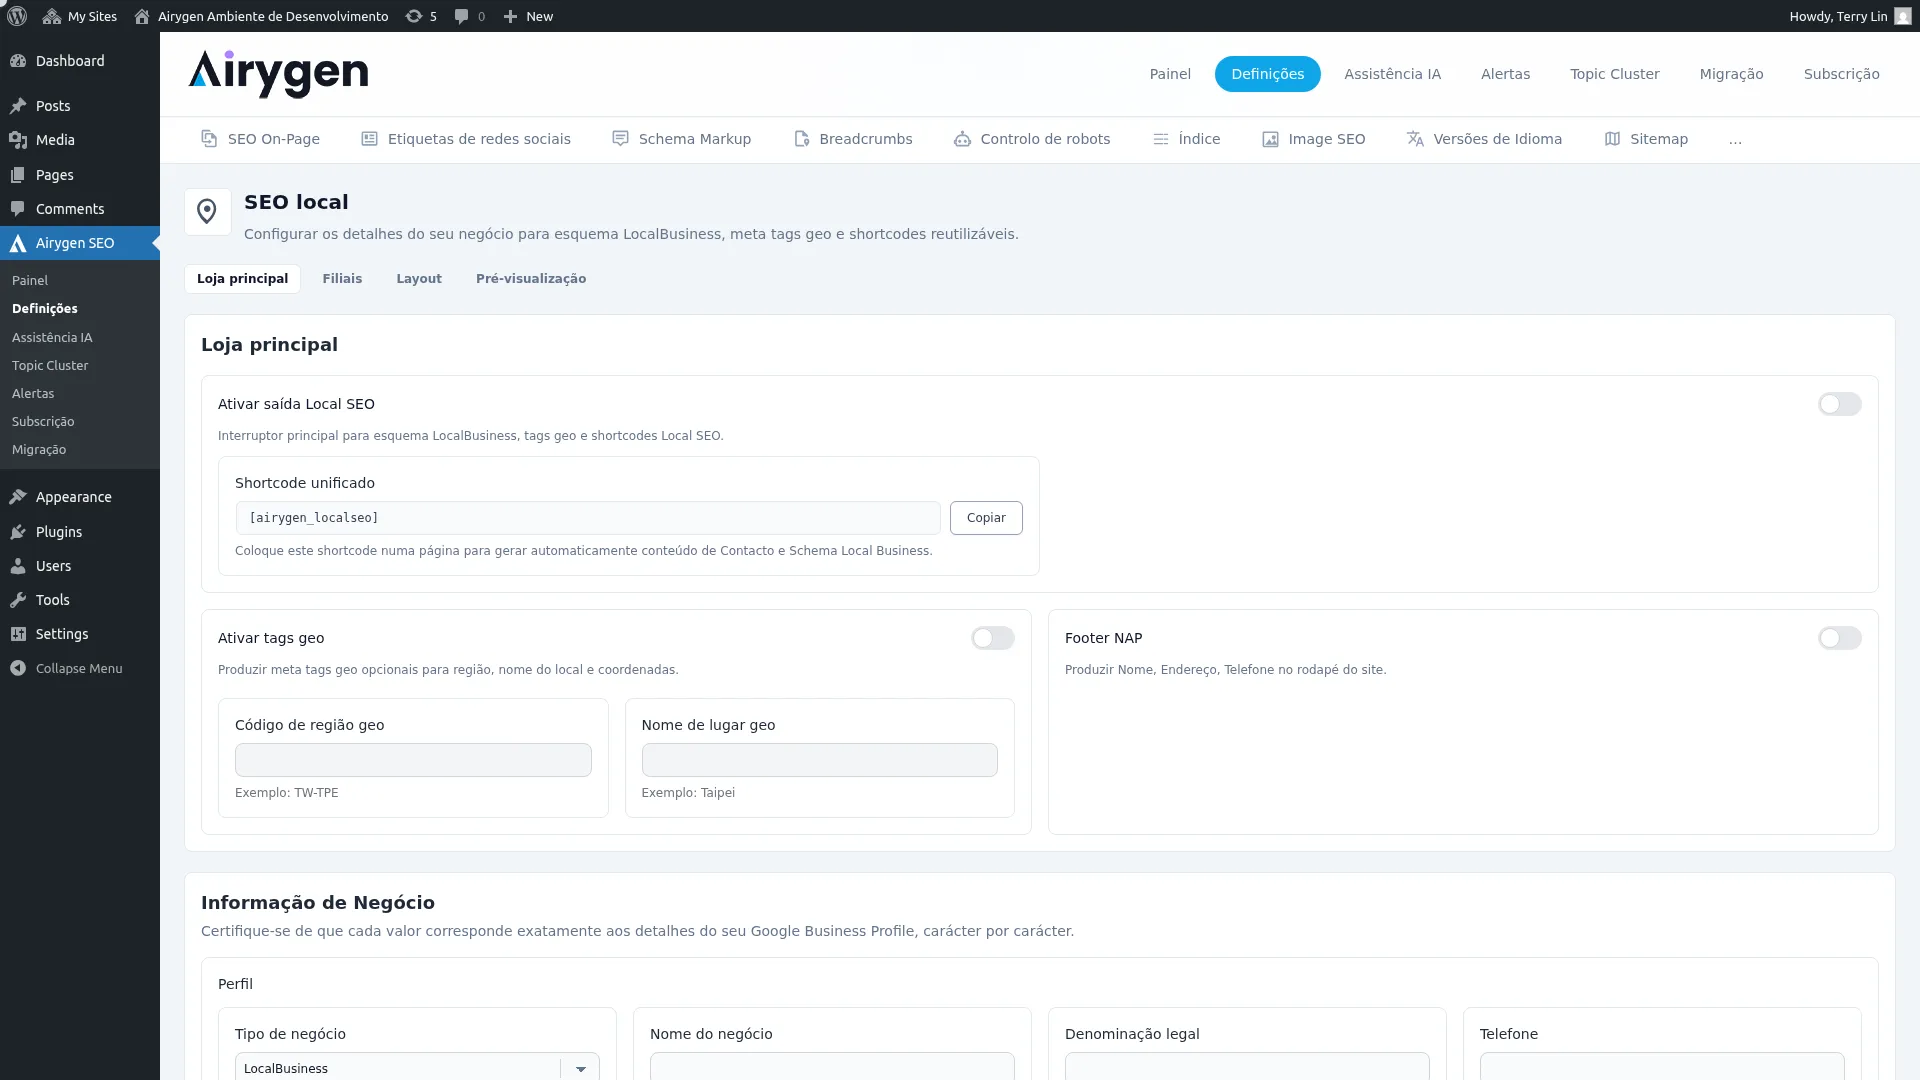
Task: Click the Telefone input field
Action: [1662, 1066]
